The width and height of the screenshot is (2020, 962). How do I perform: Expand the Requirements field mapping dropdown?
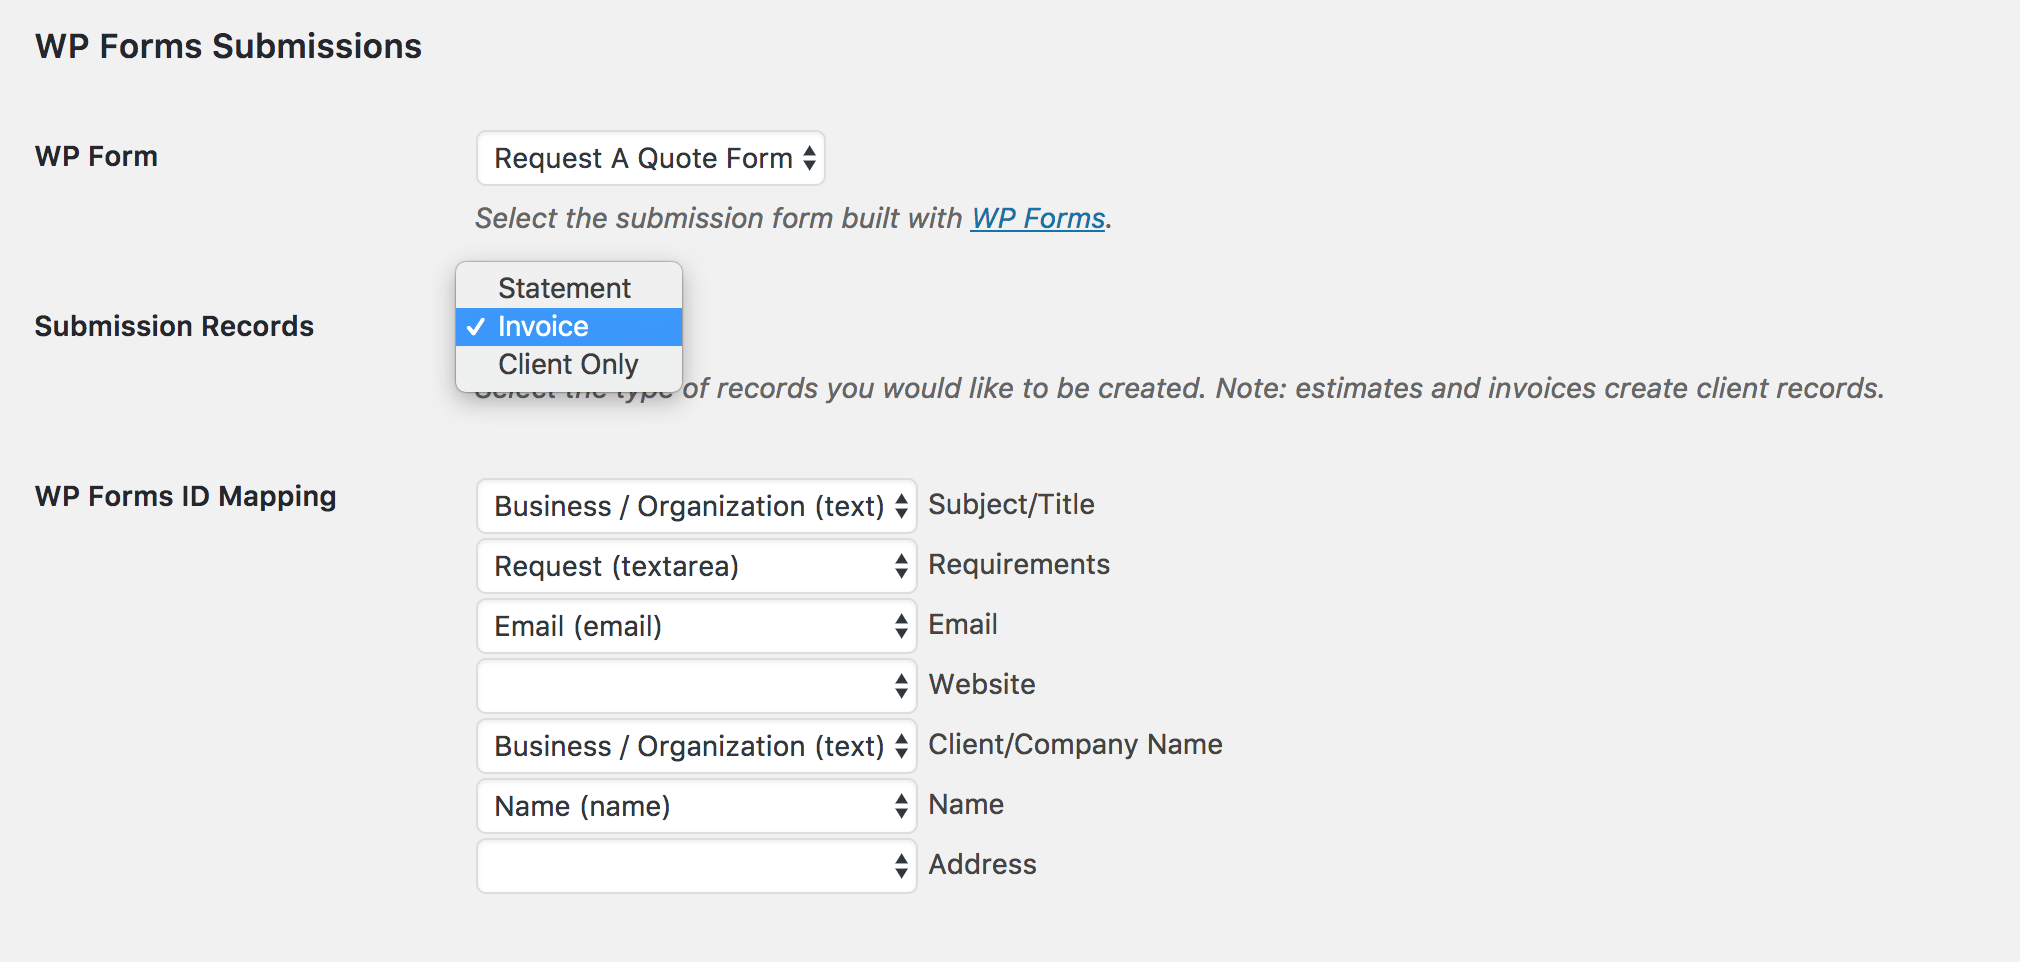(x=696, y=566)
